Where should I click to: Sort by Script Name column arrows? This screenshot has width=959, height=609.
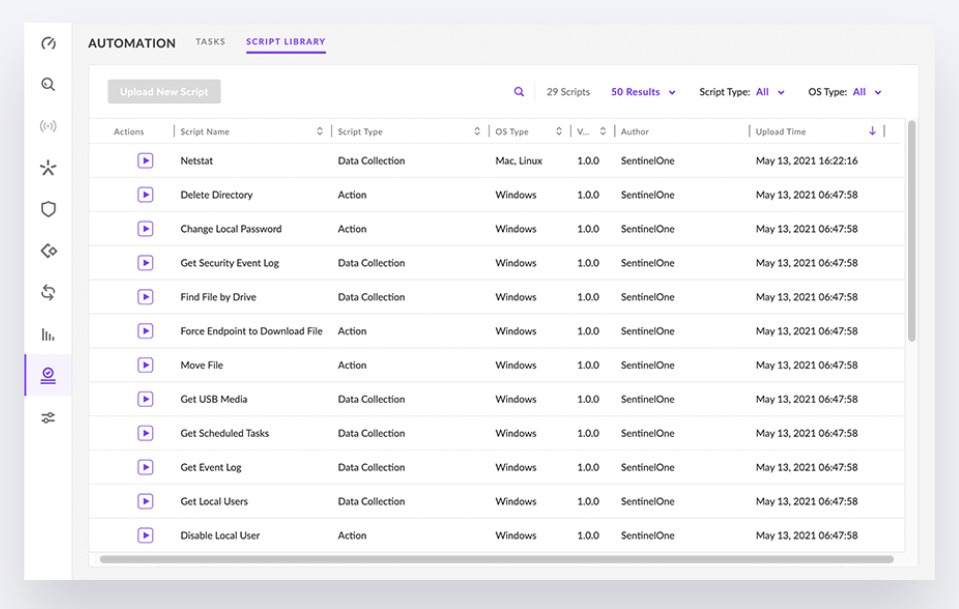[319, 131]
